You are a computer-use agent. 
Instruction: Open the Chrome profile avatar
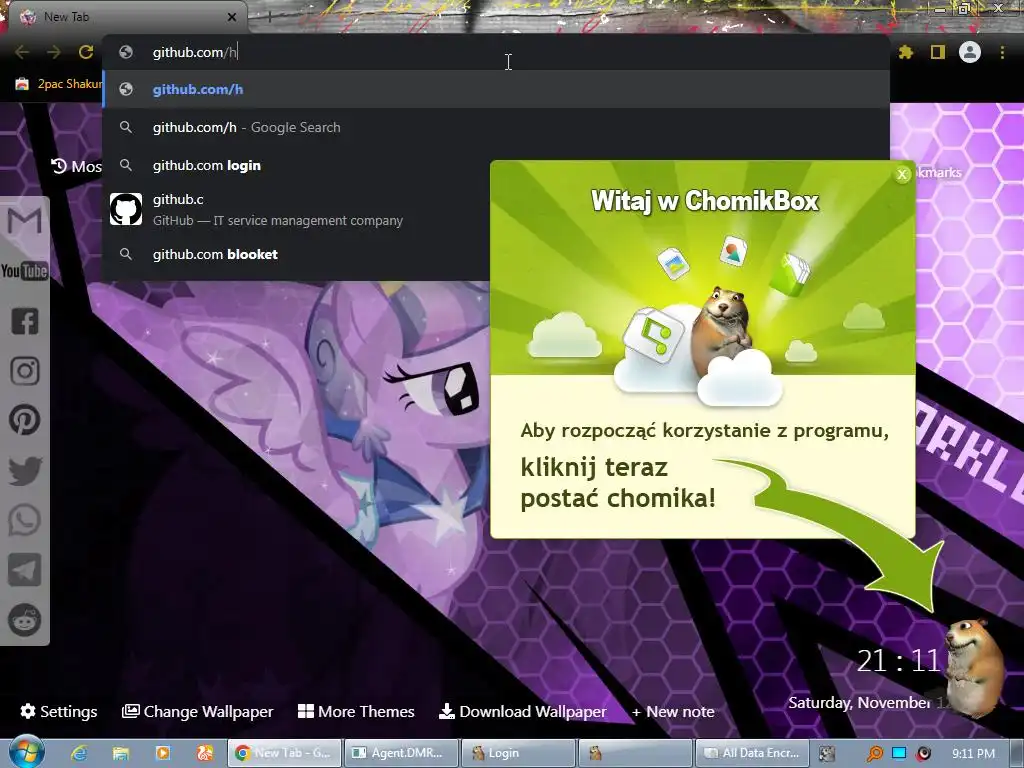pos(970,52)
